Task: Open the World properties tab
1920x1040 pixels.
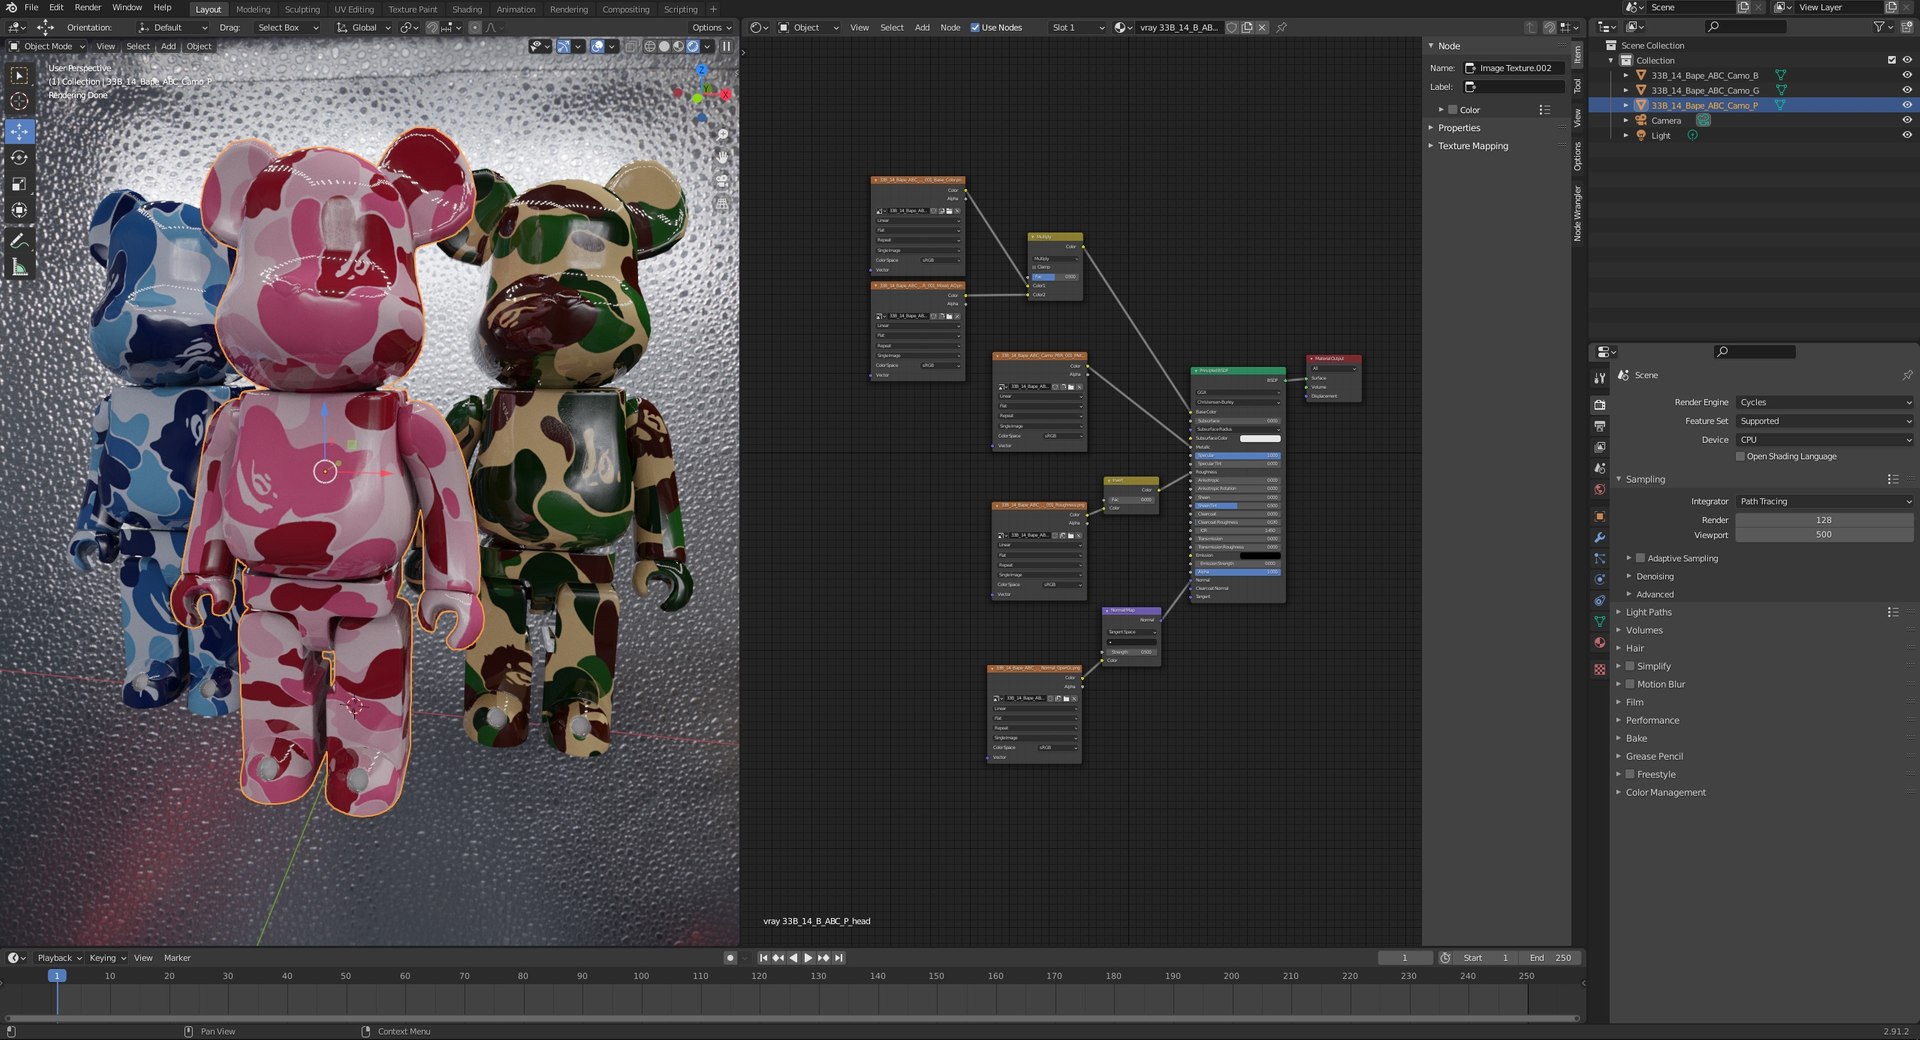Action: pos(1600,489)
